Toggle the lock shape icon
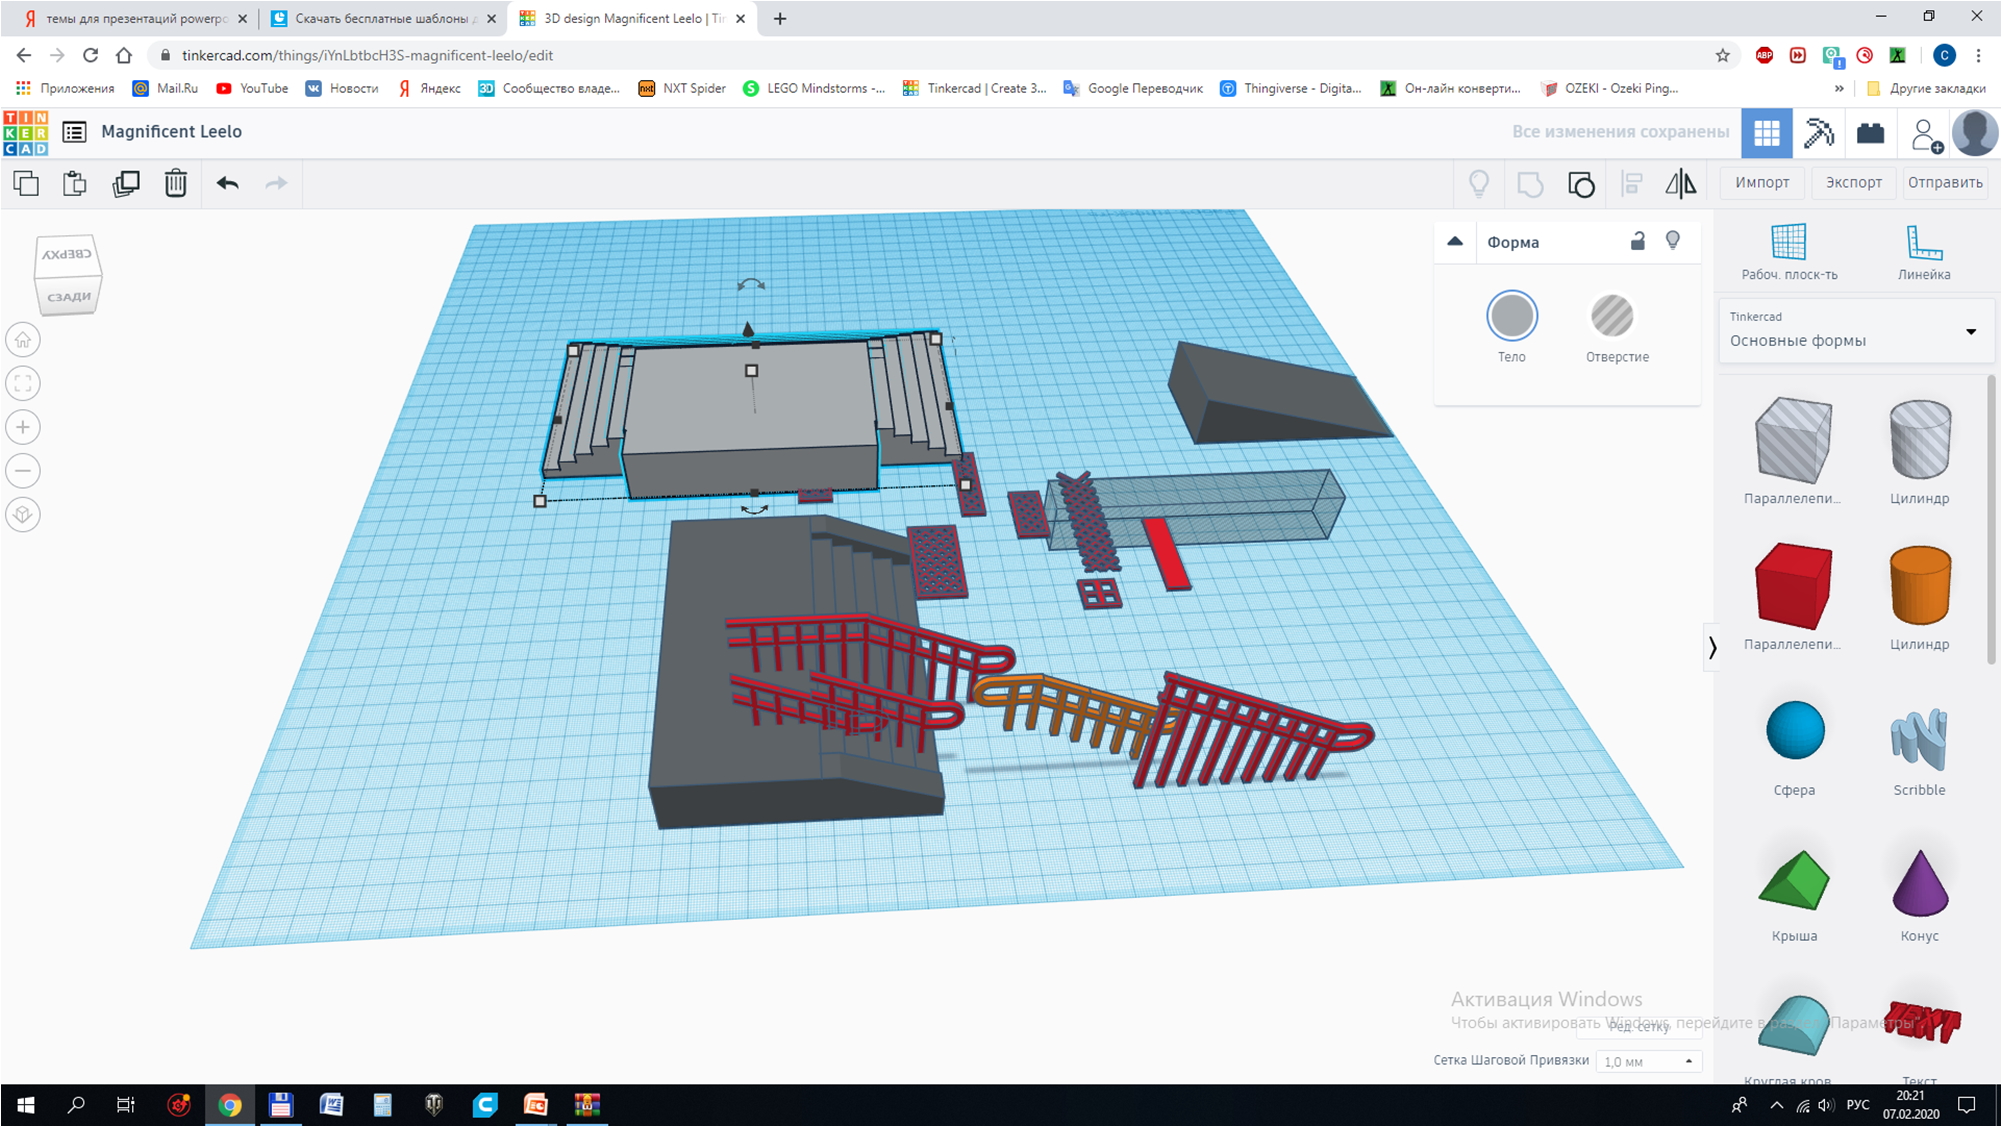The height and width of the screenshot is (1127, 2002). tap(1638, 241)
